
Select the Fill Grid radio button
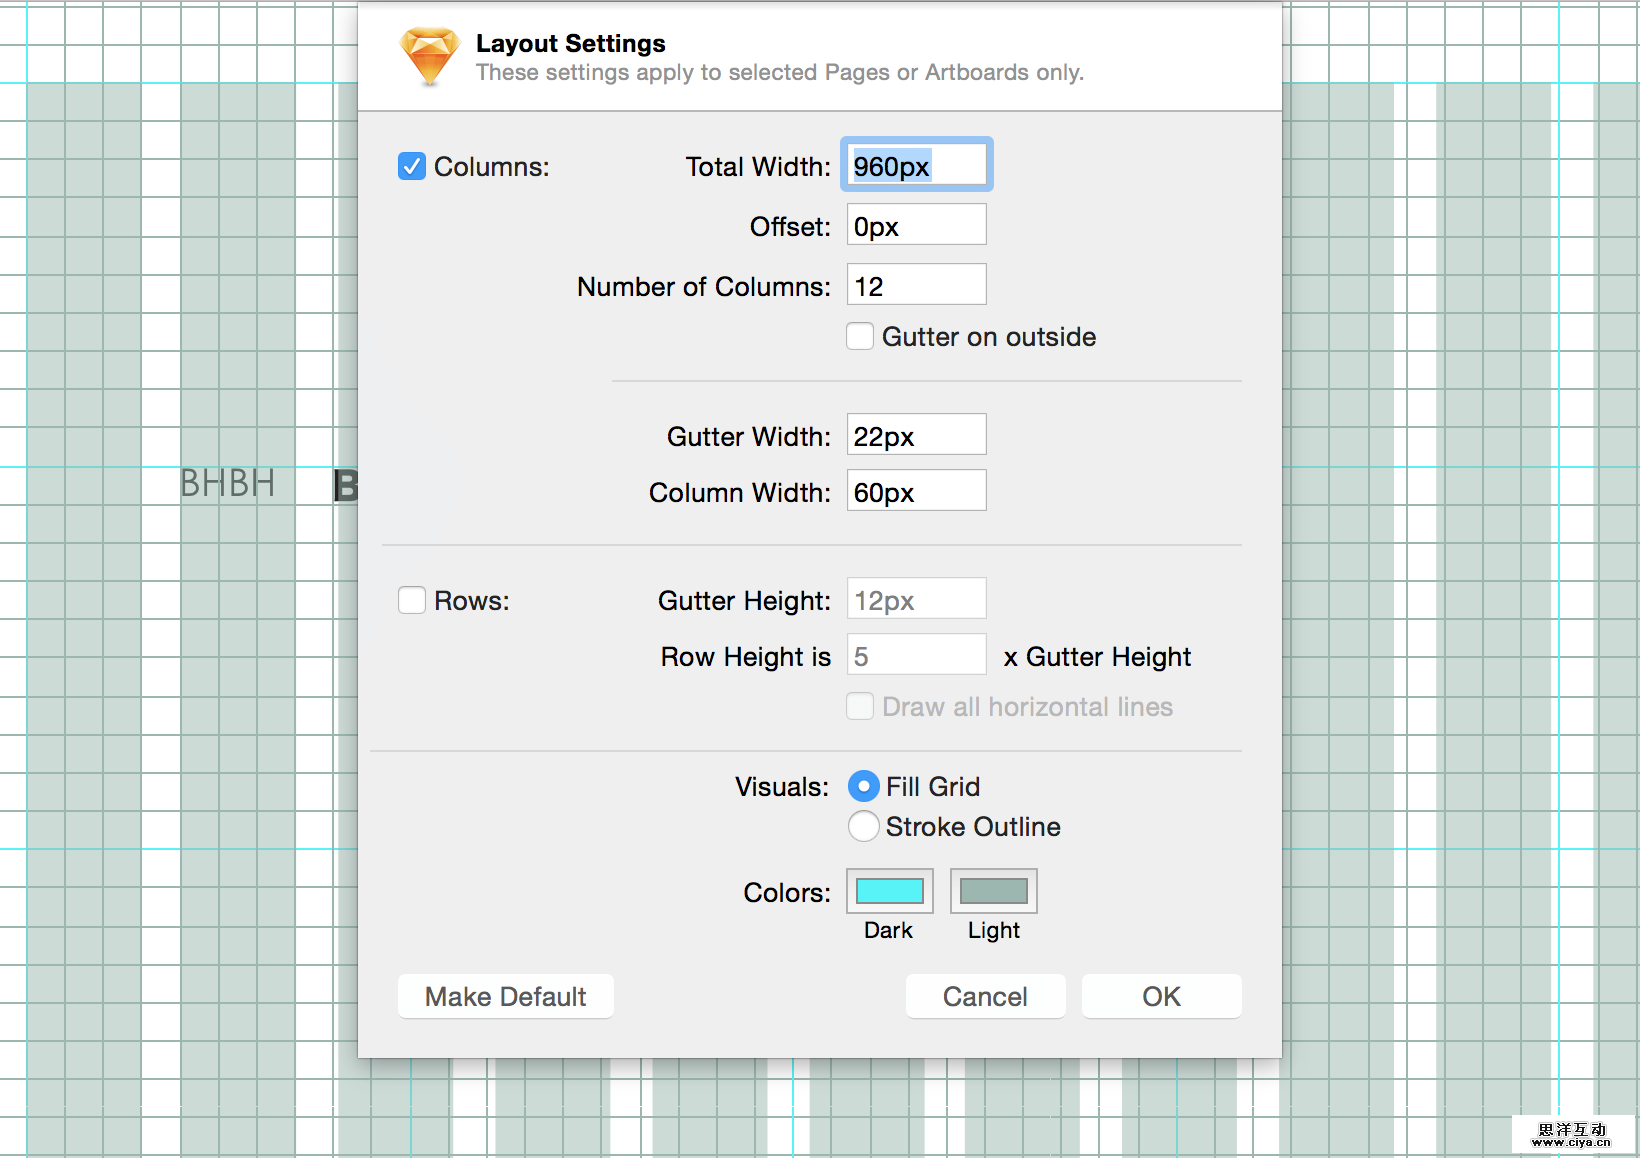pyautogui.click(x=863, y=786)
